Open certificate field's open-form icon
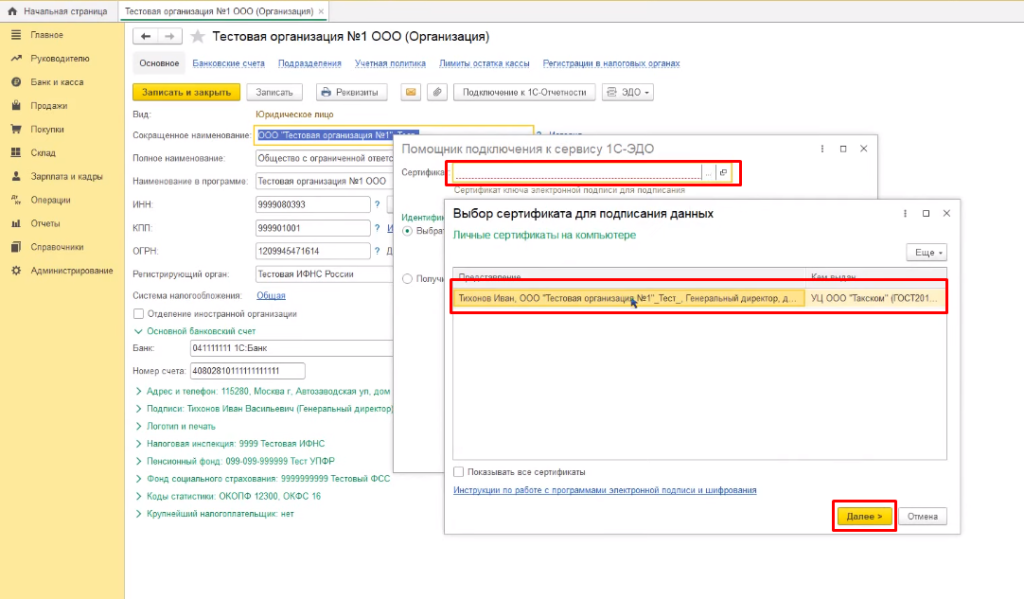The width and height of the screenshot is (1024, 599). point(723,172)
